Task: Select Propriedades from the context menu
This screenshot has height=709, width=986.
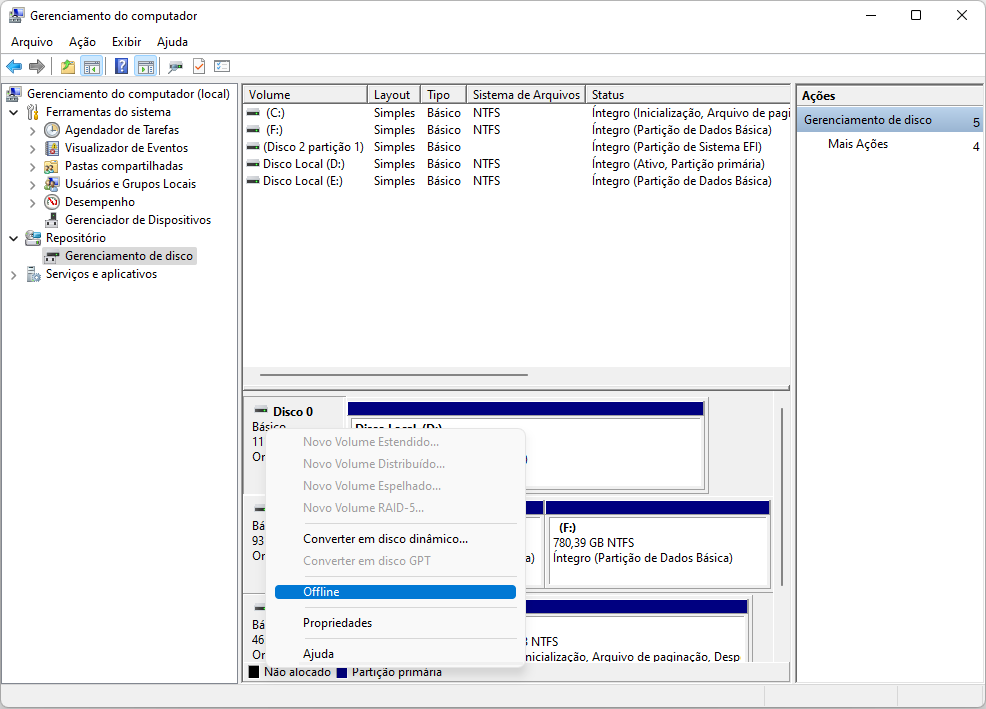Action: pos(337,623)
